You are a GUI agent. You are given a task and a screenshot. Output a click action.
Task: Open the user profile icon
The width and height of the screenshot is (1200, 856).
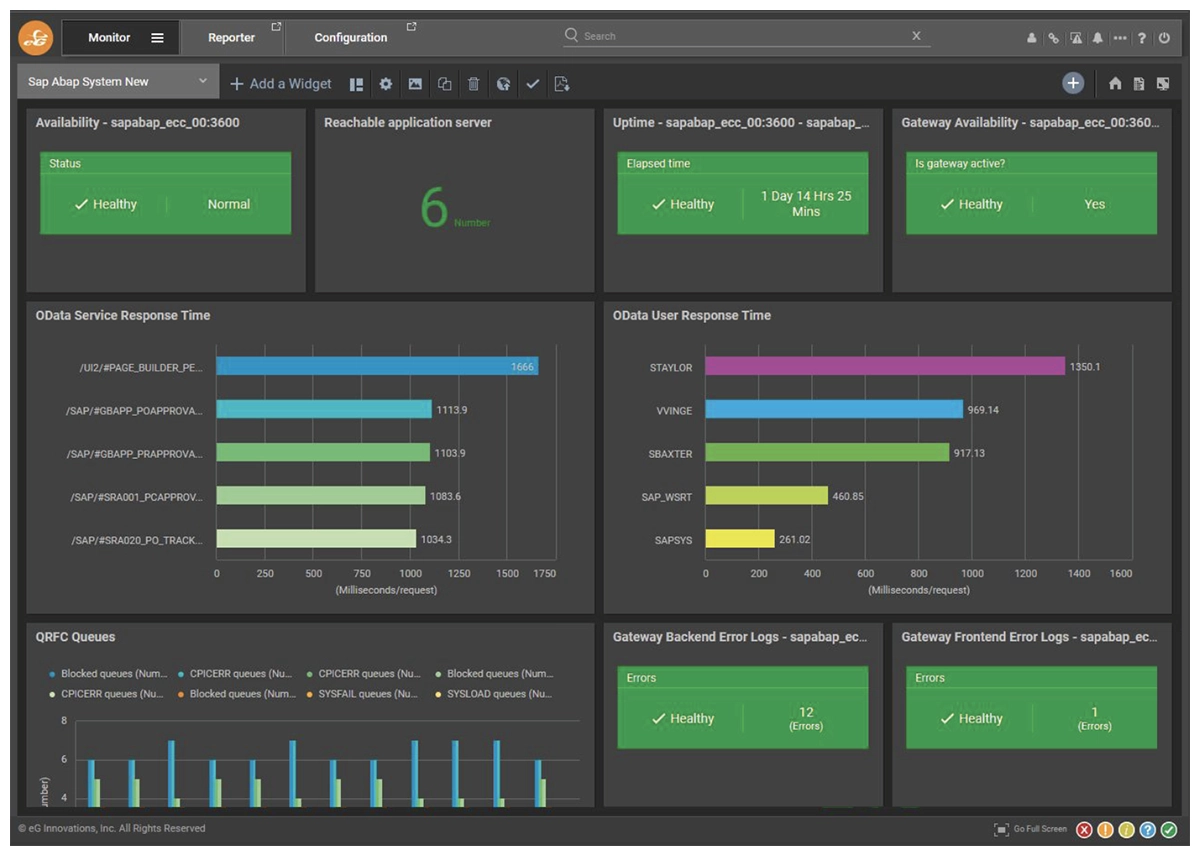pos(1031,38)
